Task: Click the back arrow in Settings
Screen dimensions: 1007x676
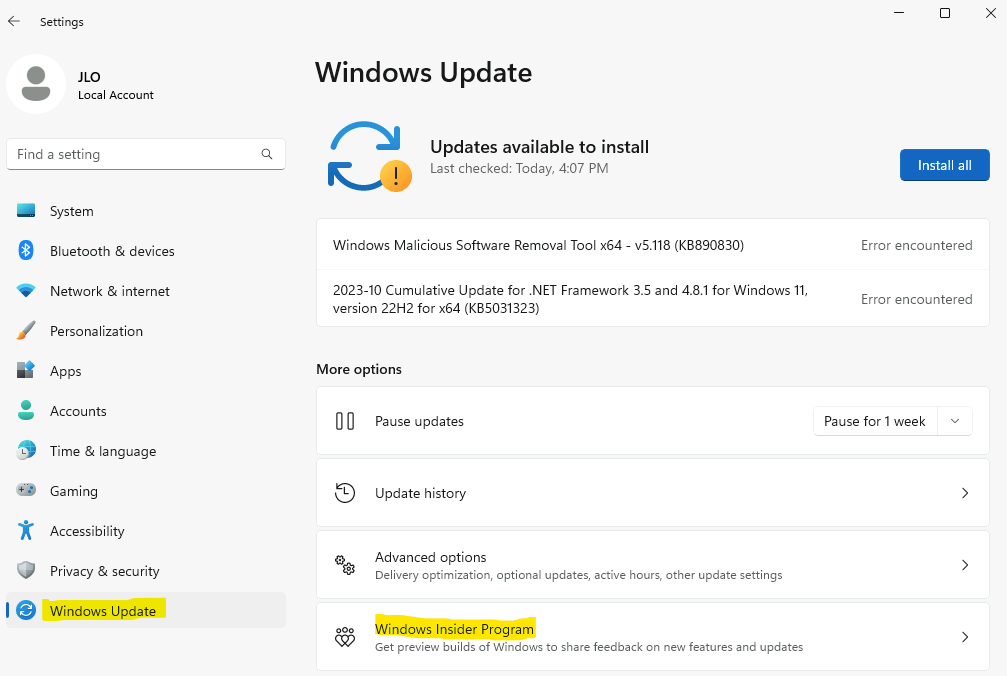Action: click(14, 21)
